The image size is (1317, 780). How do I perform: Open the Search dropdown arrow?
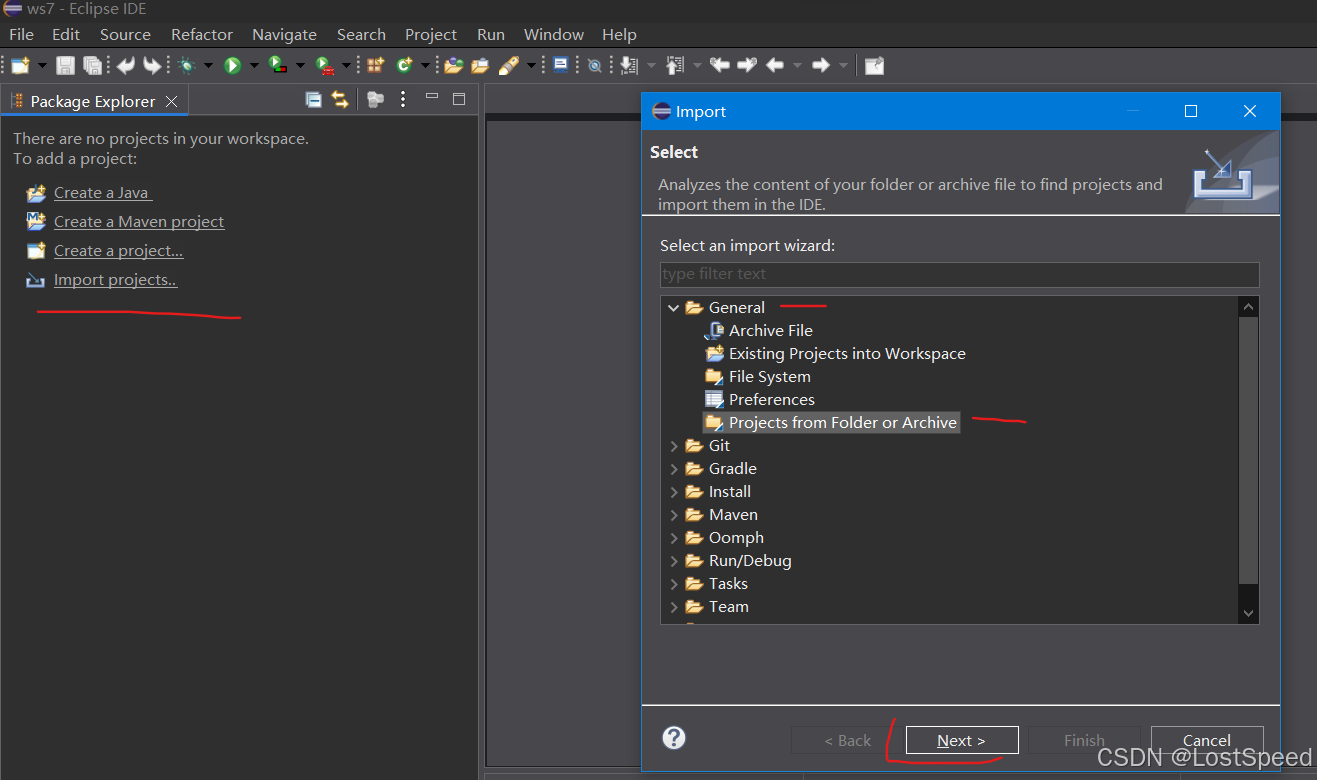(531, 66)
